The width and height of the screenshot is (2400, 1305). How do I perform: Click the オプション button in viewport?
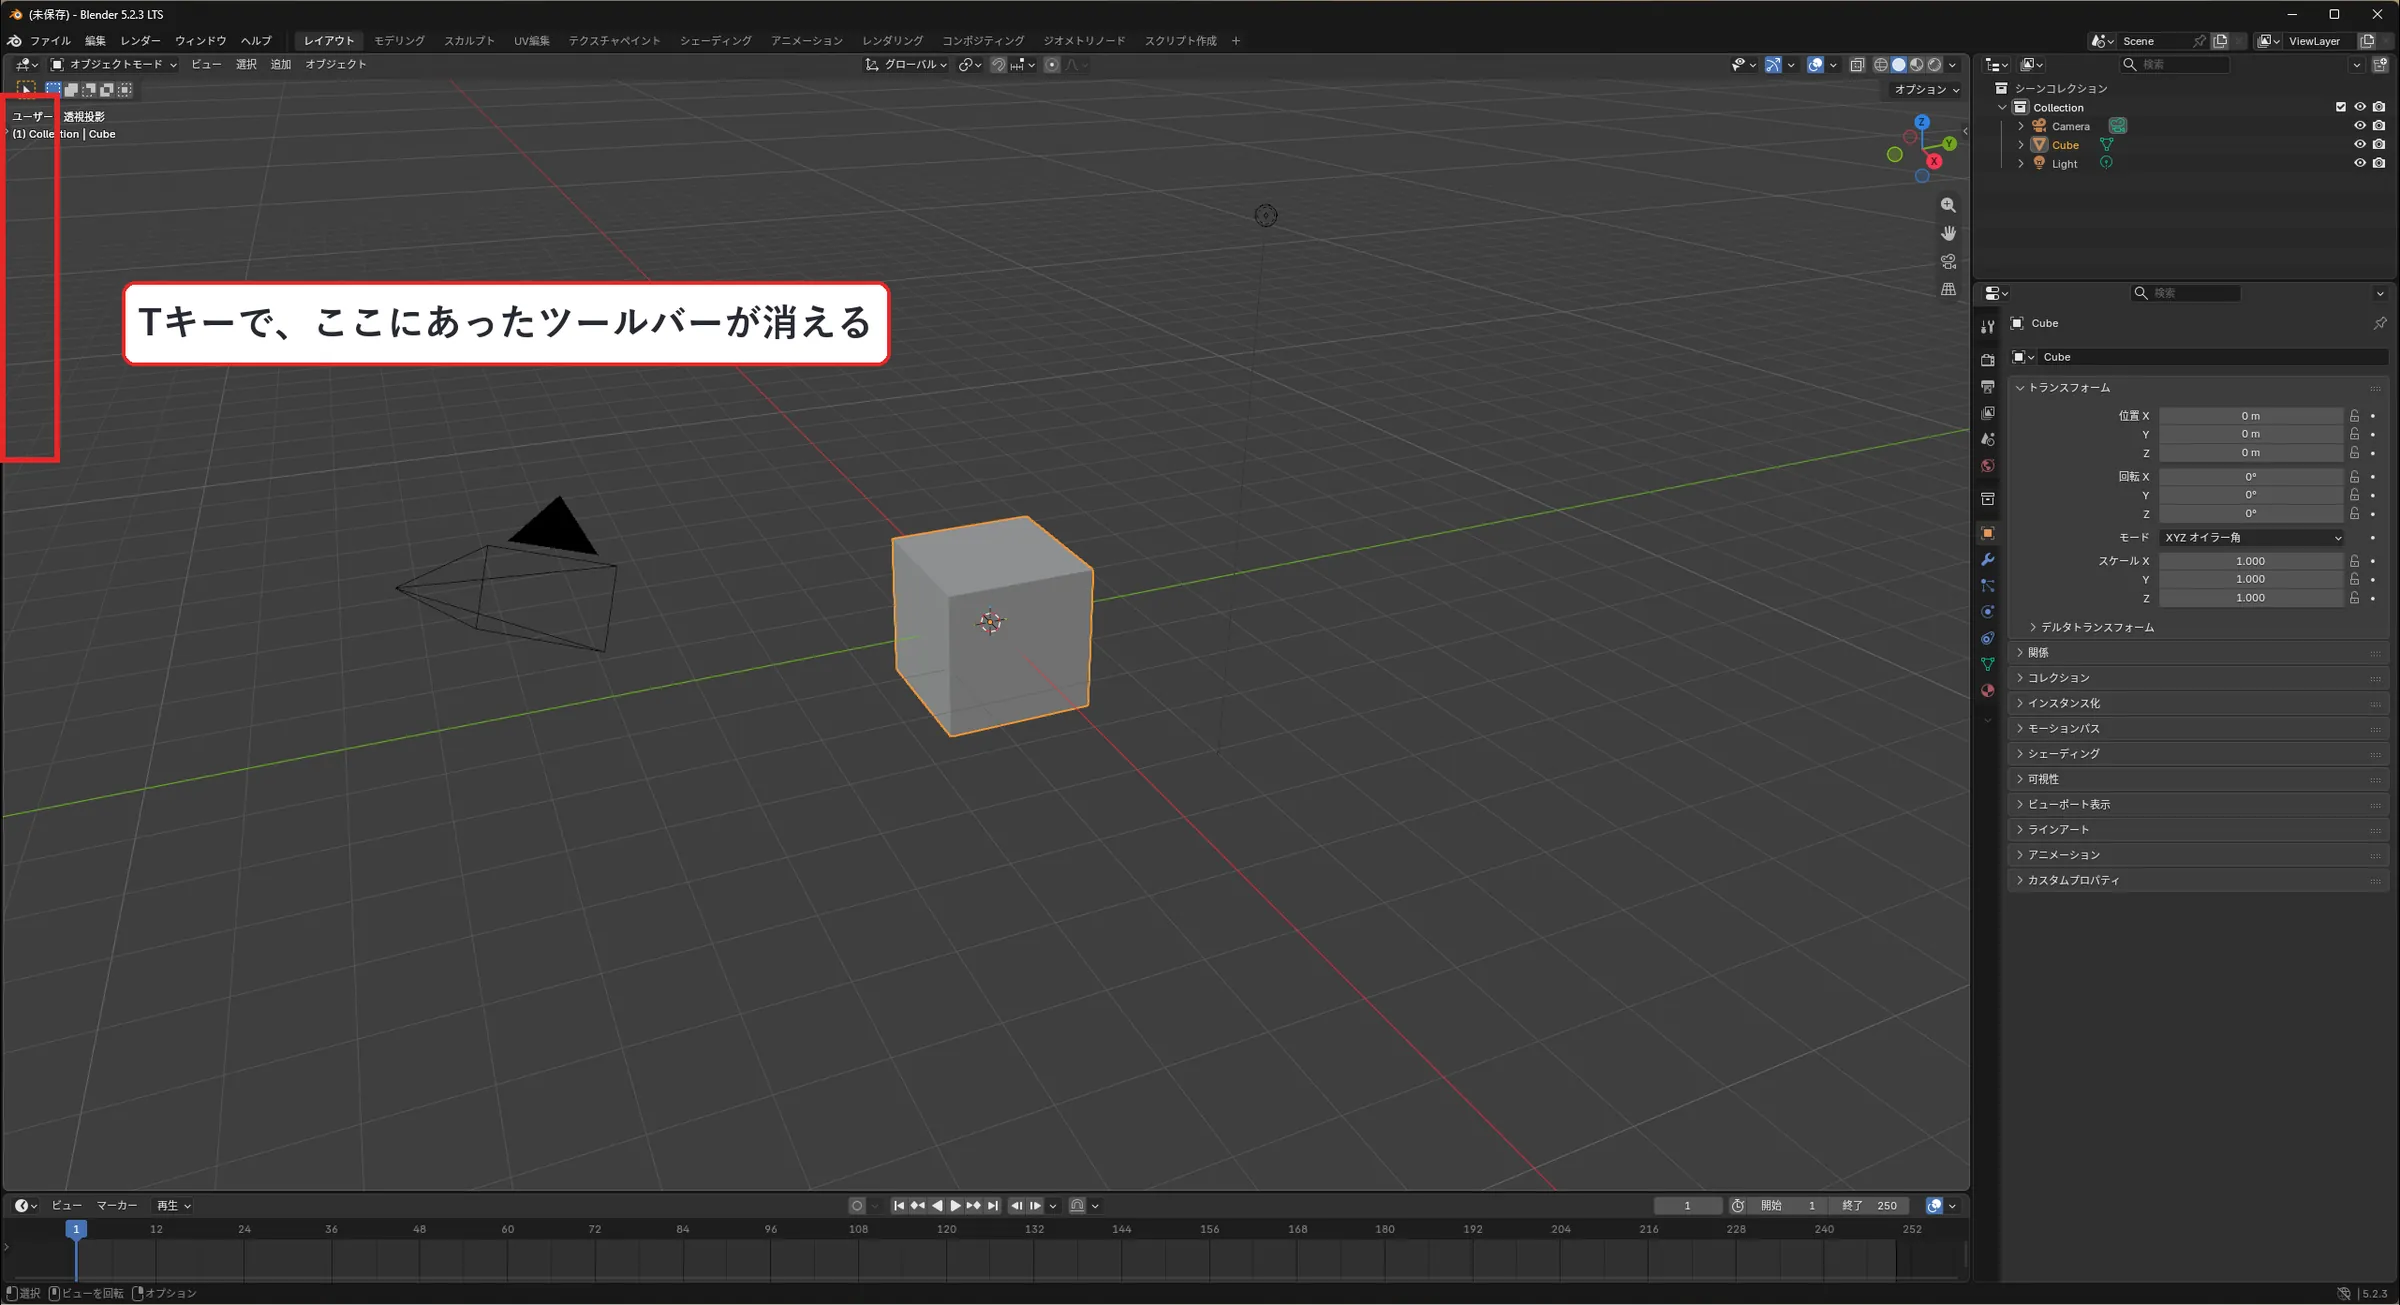[1927, 90]
